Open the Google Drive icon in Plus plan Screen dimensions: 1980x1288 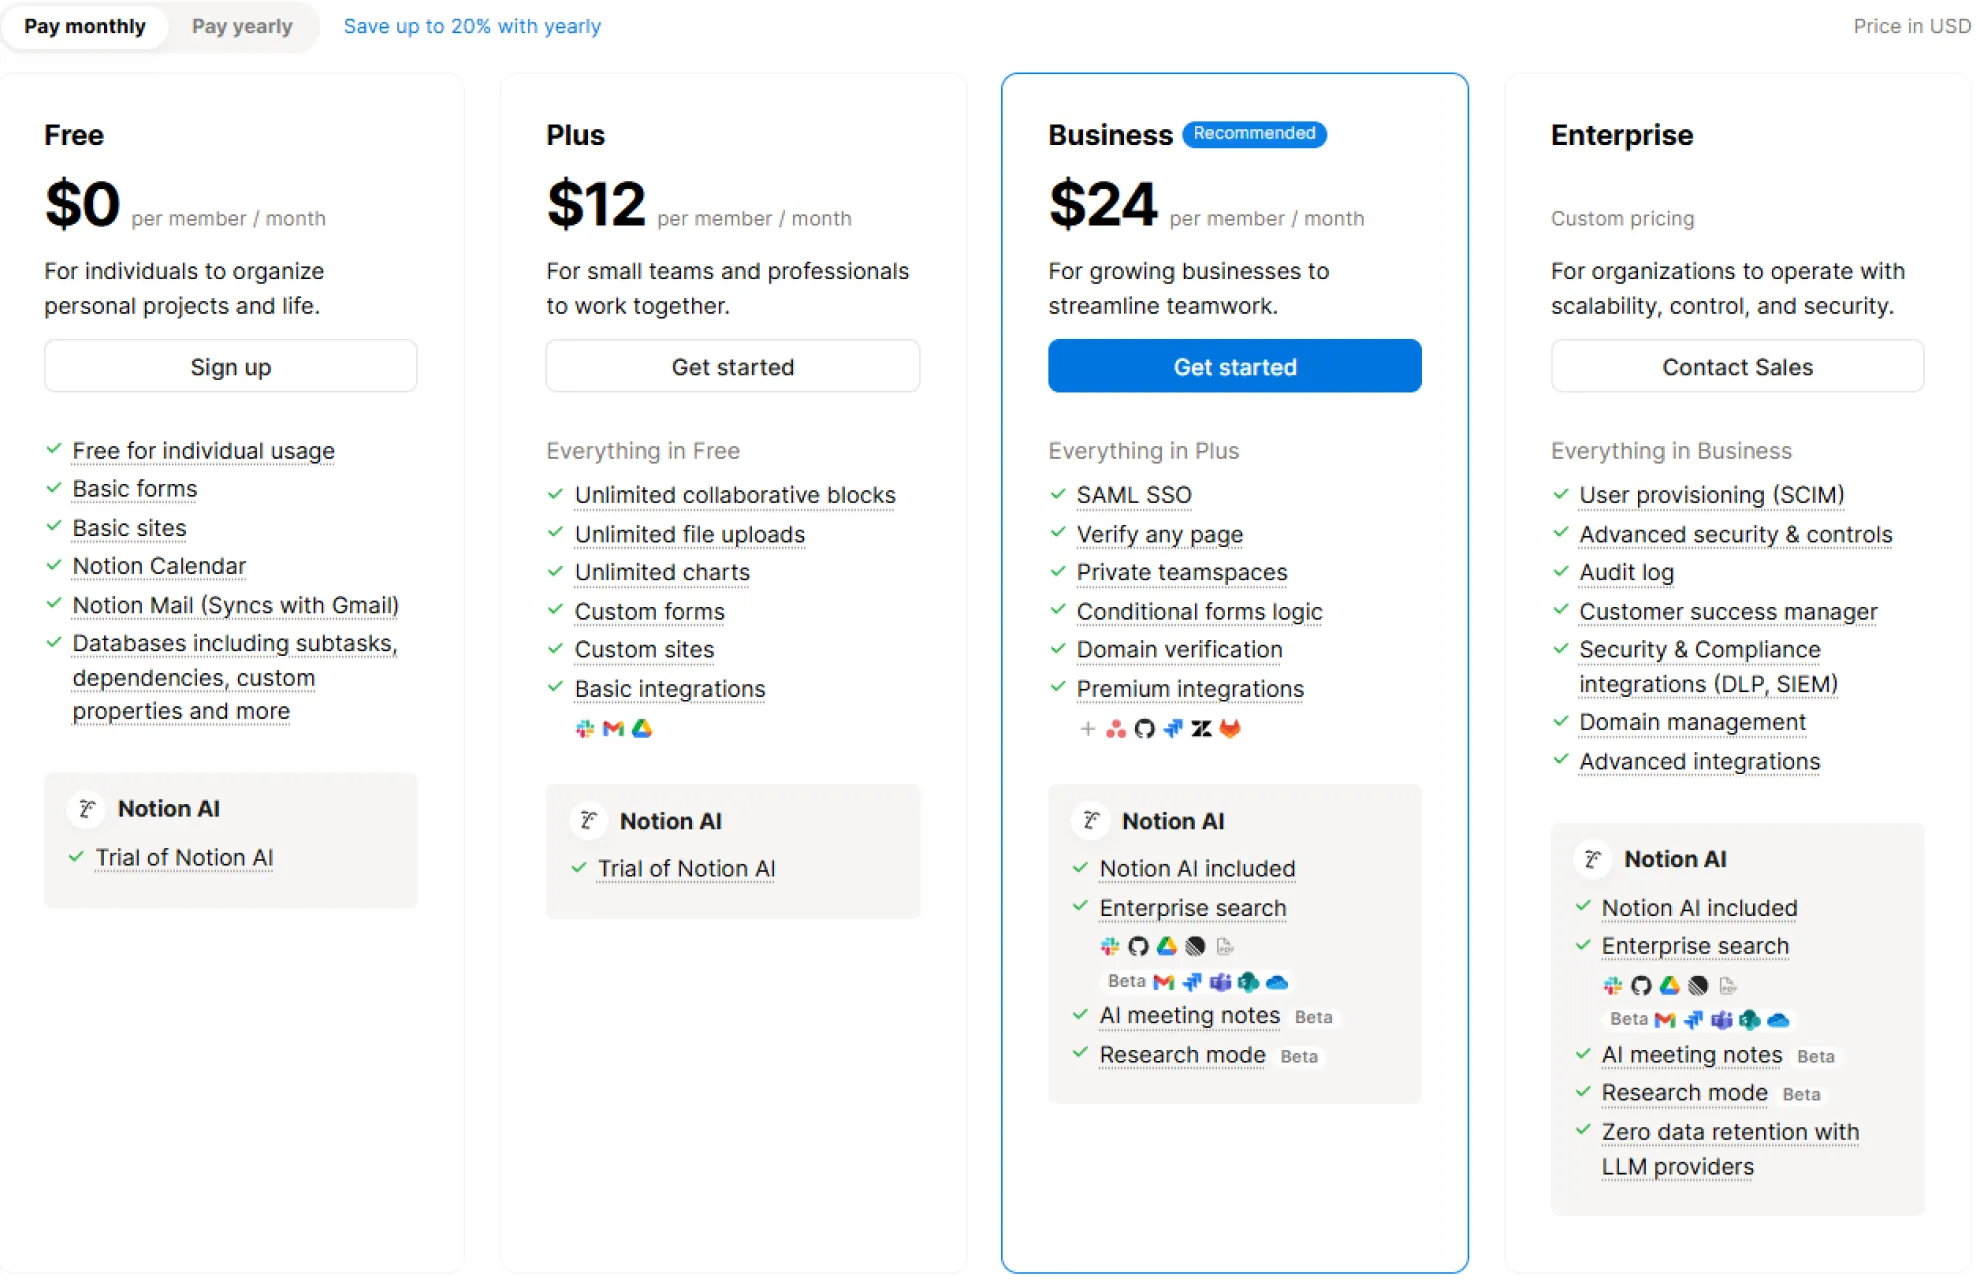click(x=642, y=728)
